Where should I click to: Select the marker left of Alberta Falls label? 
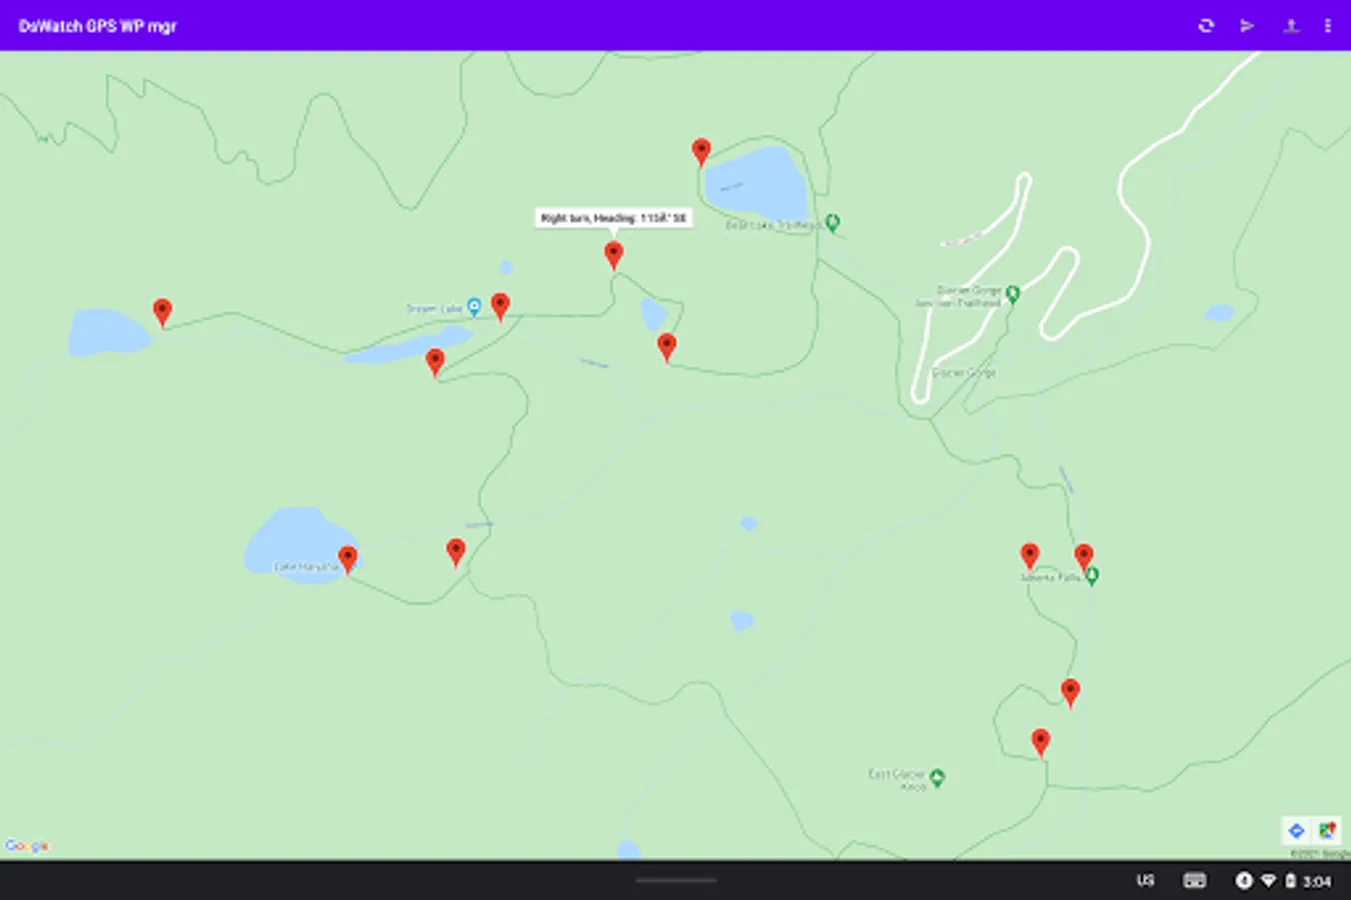[x=1030, y=556]
